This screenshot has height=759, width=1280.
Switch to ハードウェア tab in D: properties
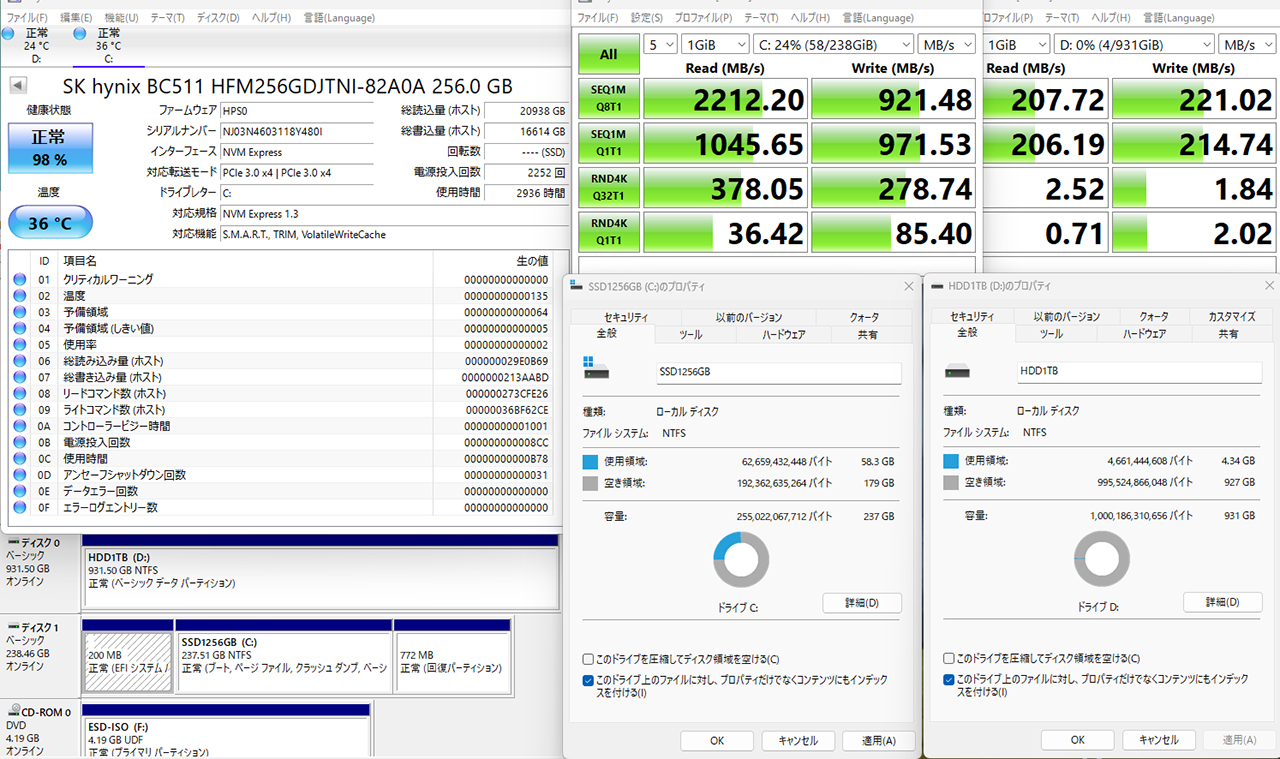coord(1144,334)
